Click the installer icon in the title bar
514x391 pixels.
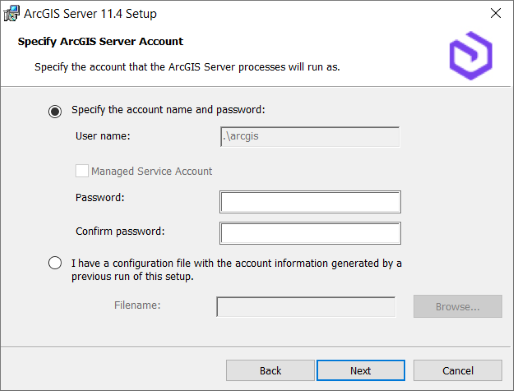11,14
